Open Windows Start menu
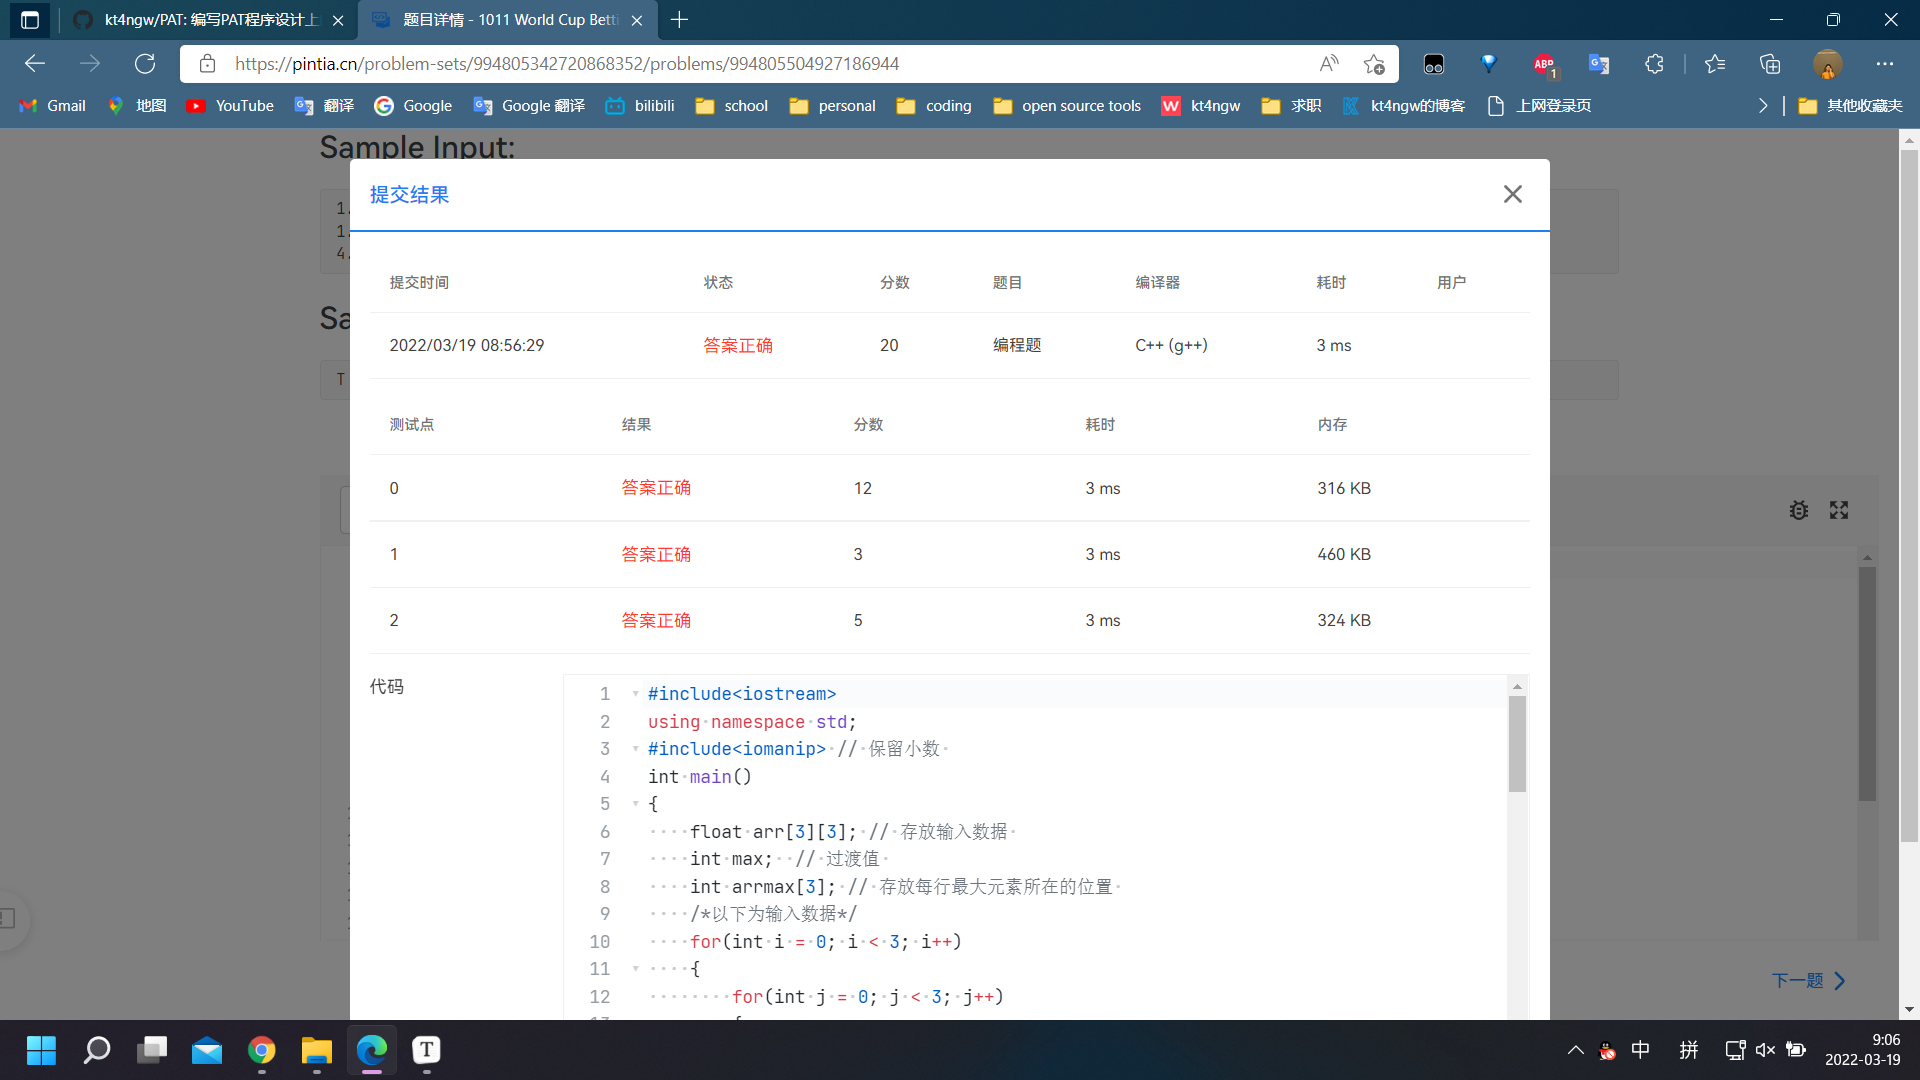1920x1080 pixels. tap(41, 1050)
